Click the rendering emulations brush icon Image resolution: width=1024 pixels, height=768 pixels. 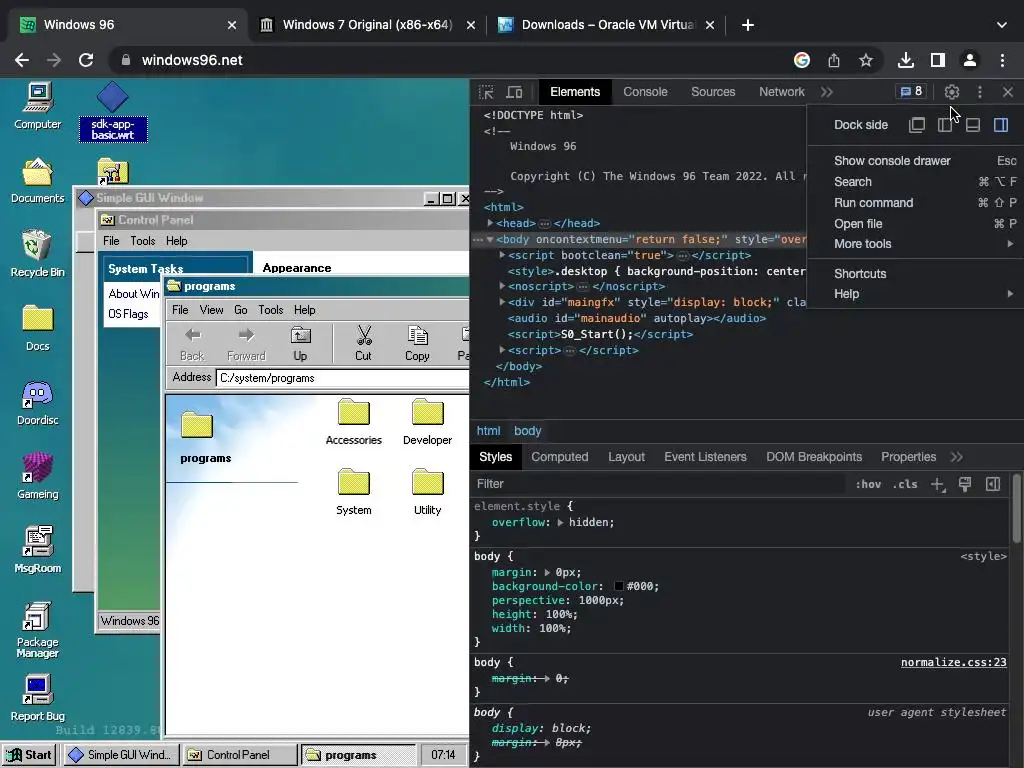[965, 484]
